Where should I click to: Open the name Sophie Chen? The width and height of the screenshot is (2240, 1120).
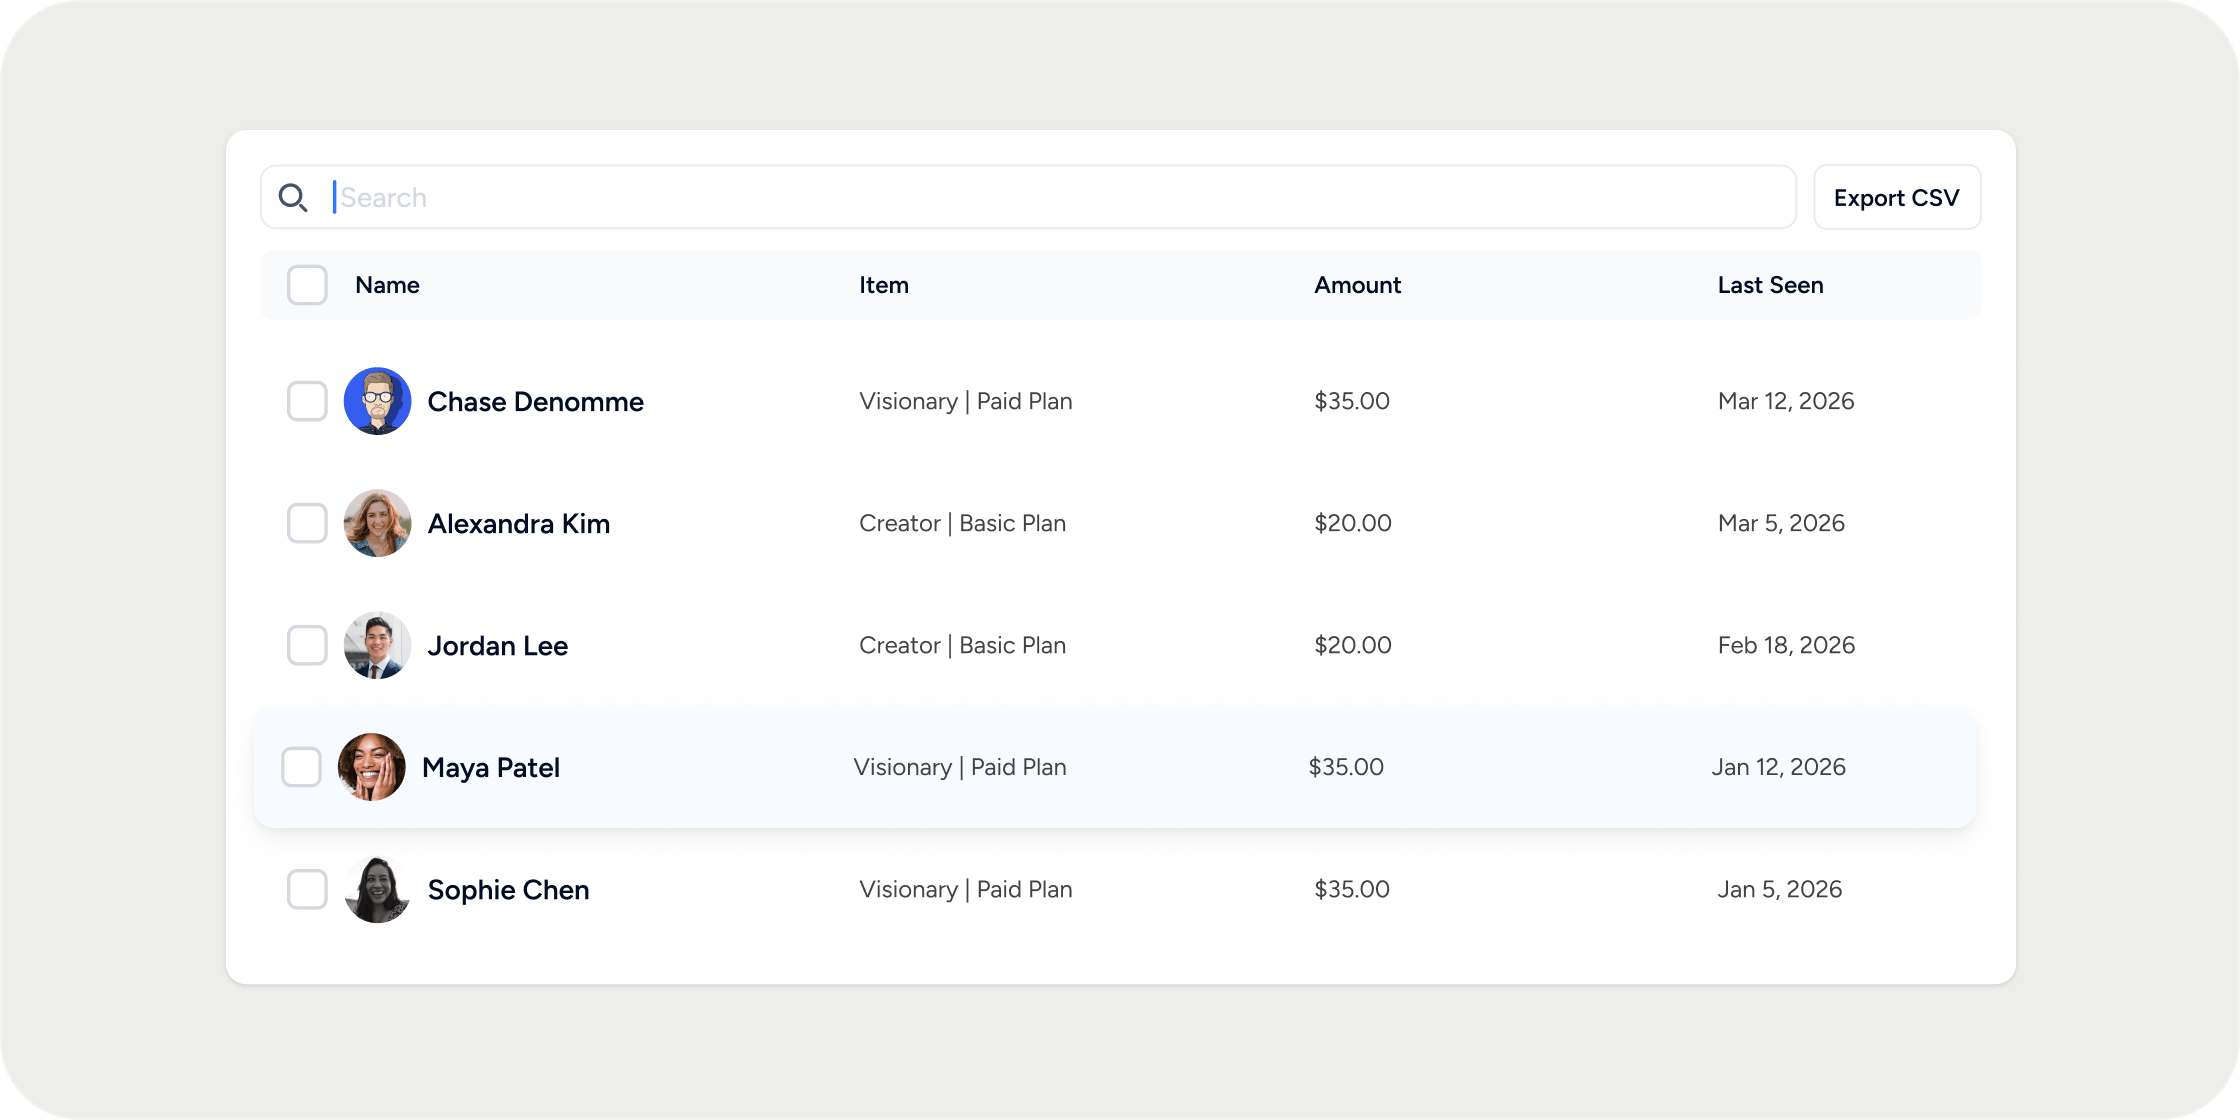[509, 890]
